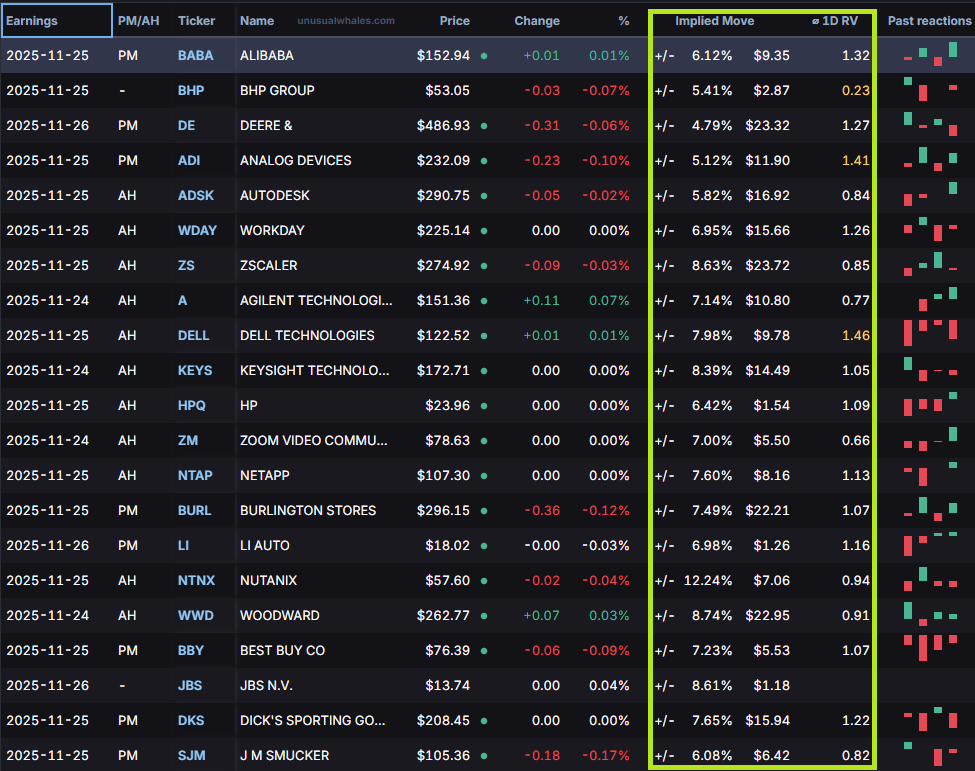
Task: Click the Past reactions column header
Action: pos(929,21)
